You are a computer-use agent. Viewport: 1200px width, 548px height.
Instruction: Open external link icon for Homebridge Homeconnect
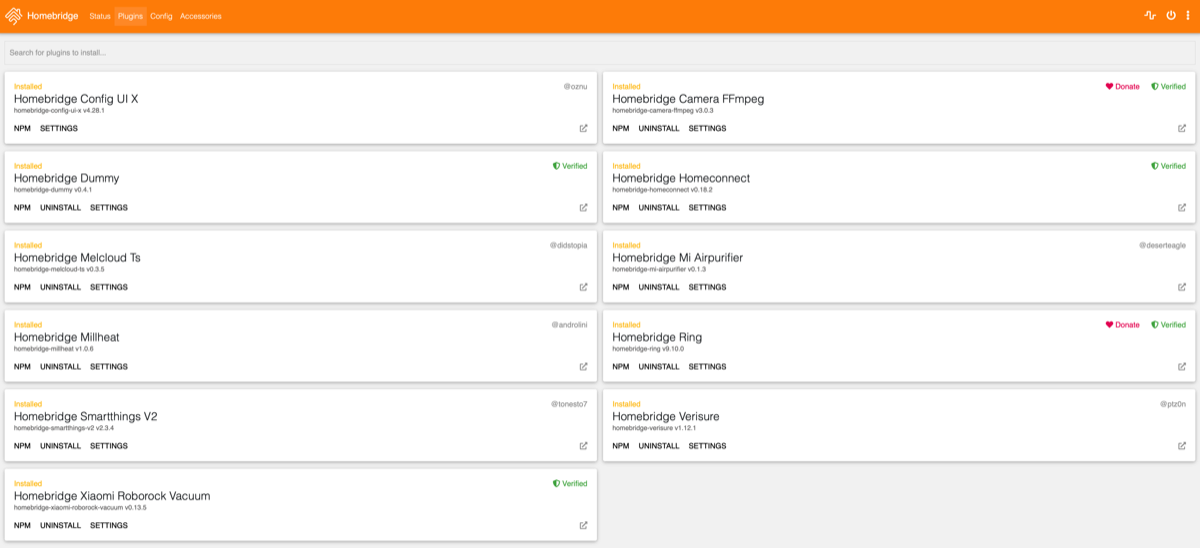[x=1182, y=208]
